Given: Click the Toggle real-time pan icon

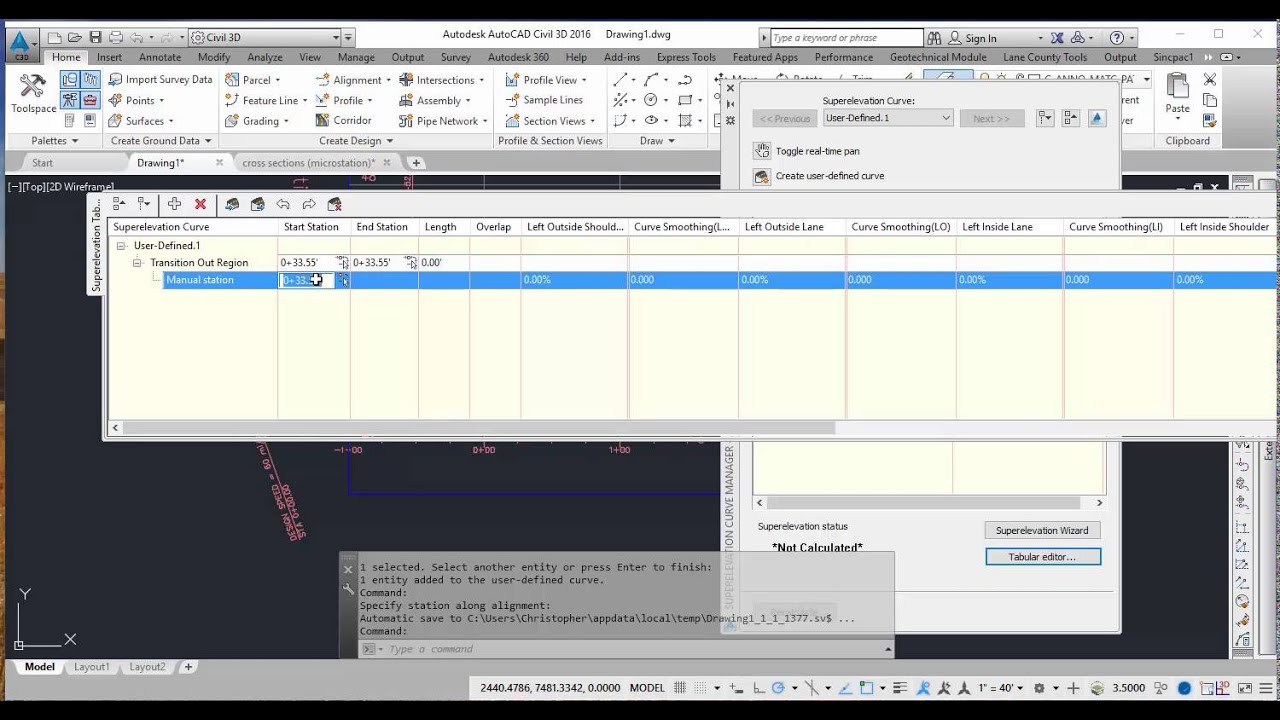Looking at the screenshot, I should click(762, 151).
